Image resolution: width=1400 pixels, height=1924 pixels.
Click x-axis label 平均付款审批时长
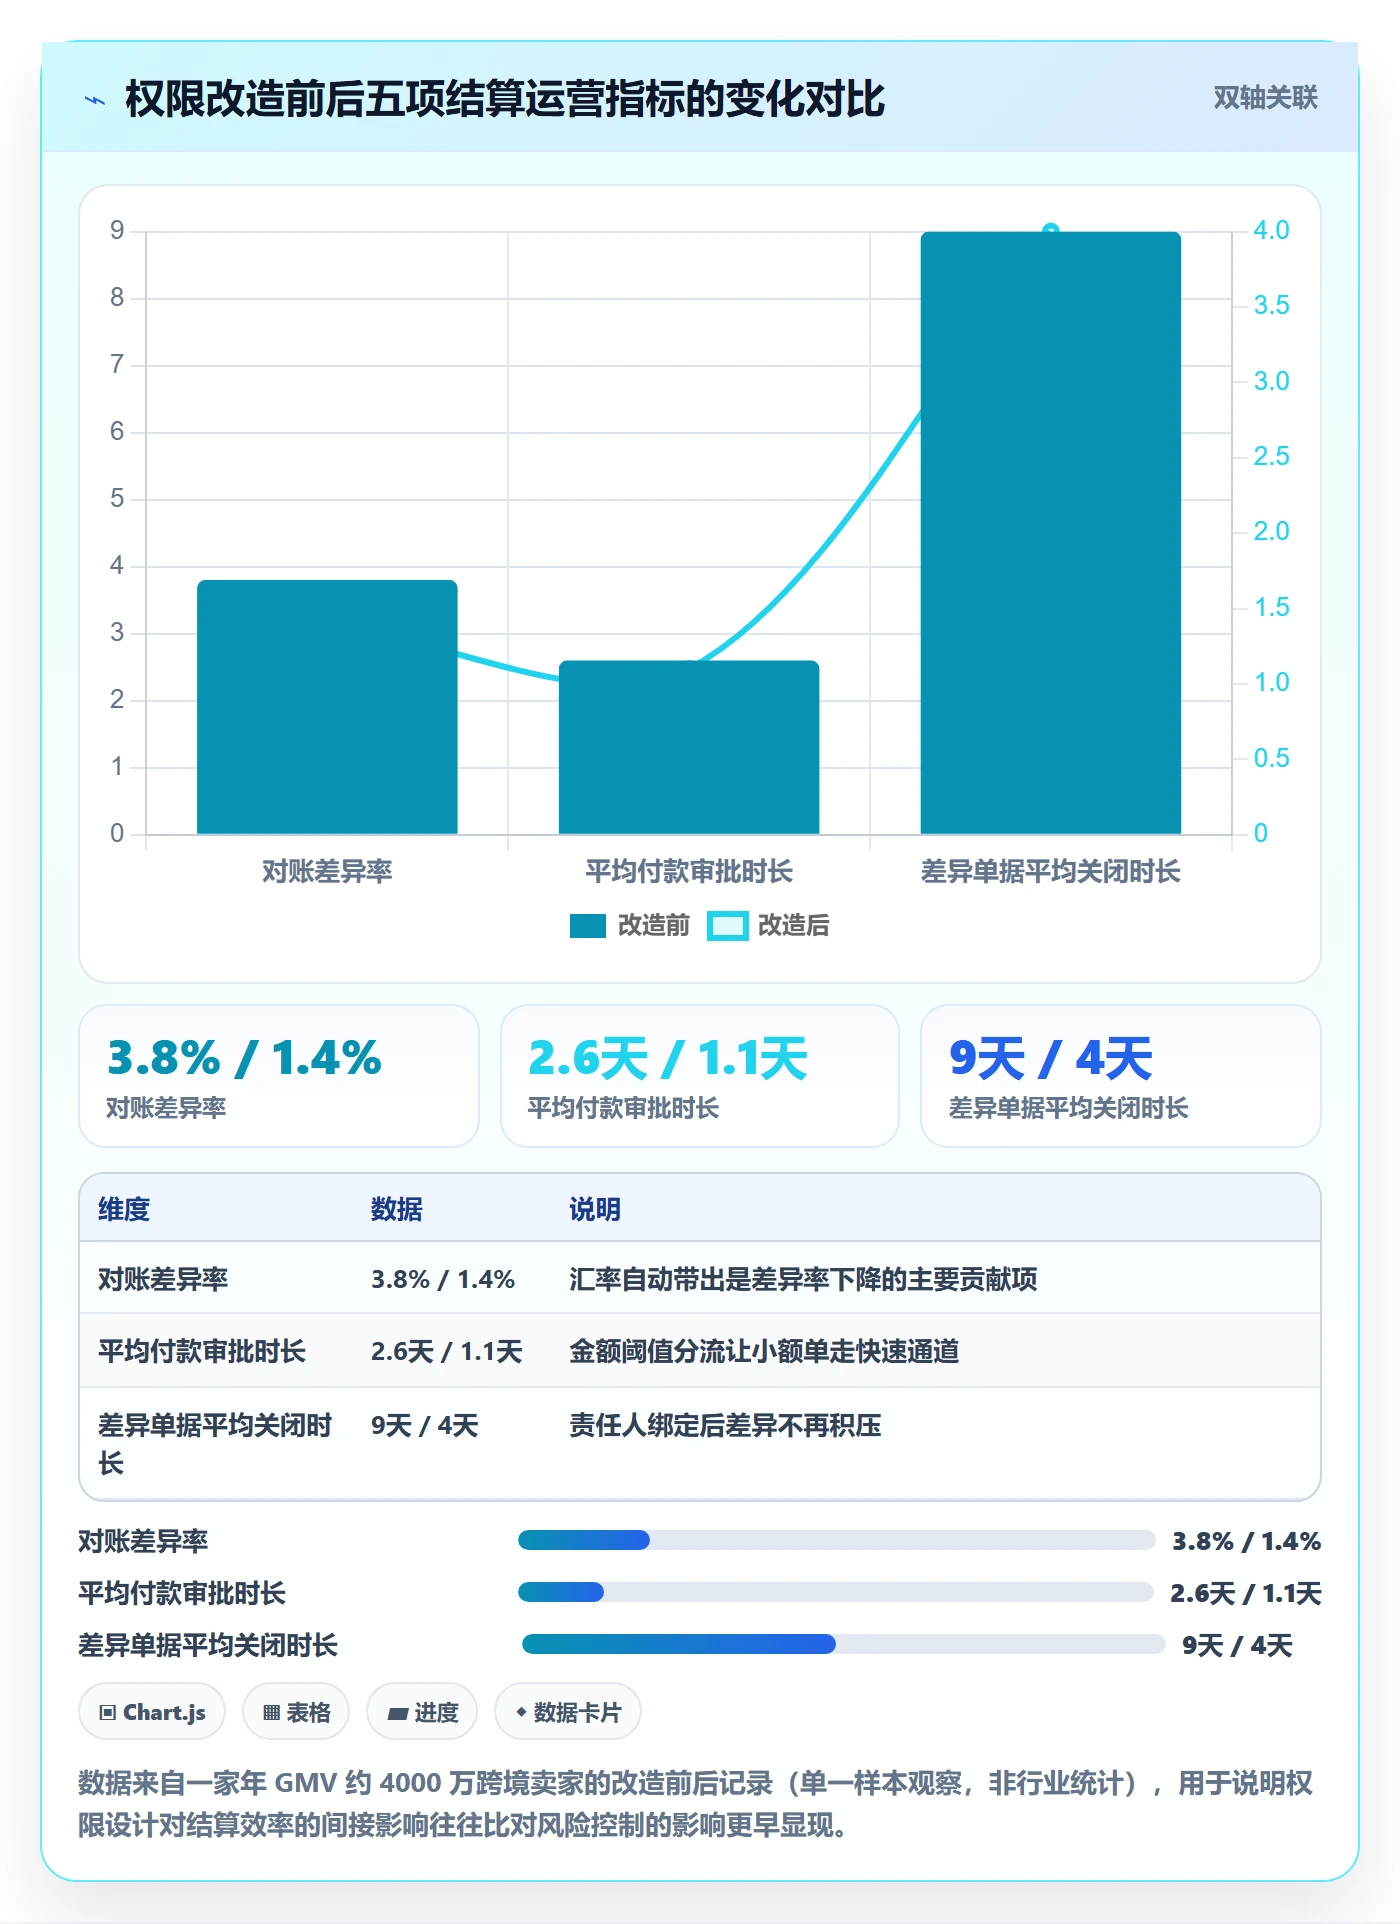pos(689,871)
